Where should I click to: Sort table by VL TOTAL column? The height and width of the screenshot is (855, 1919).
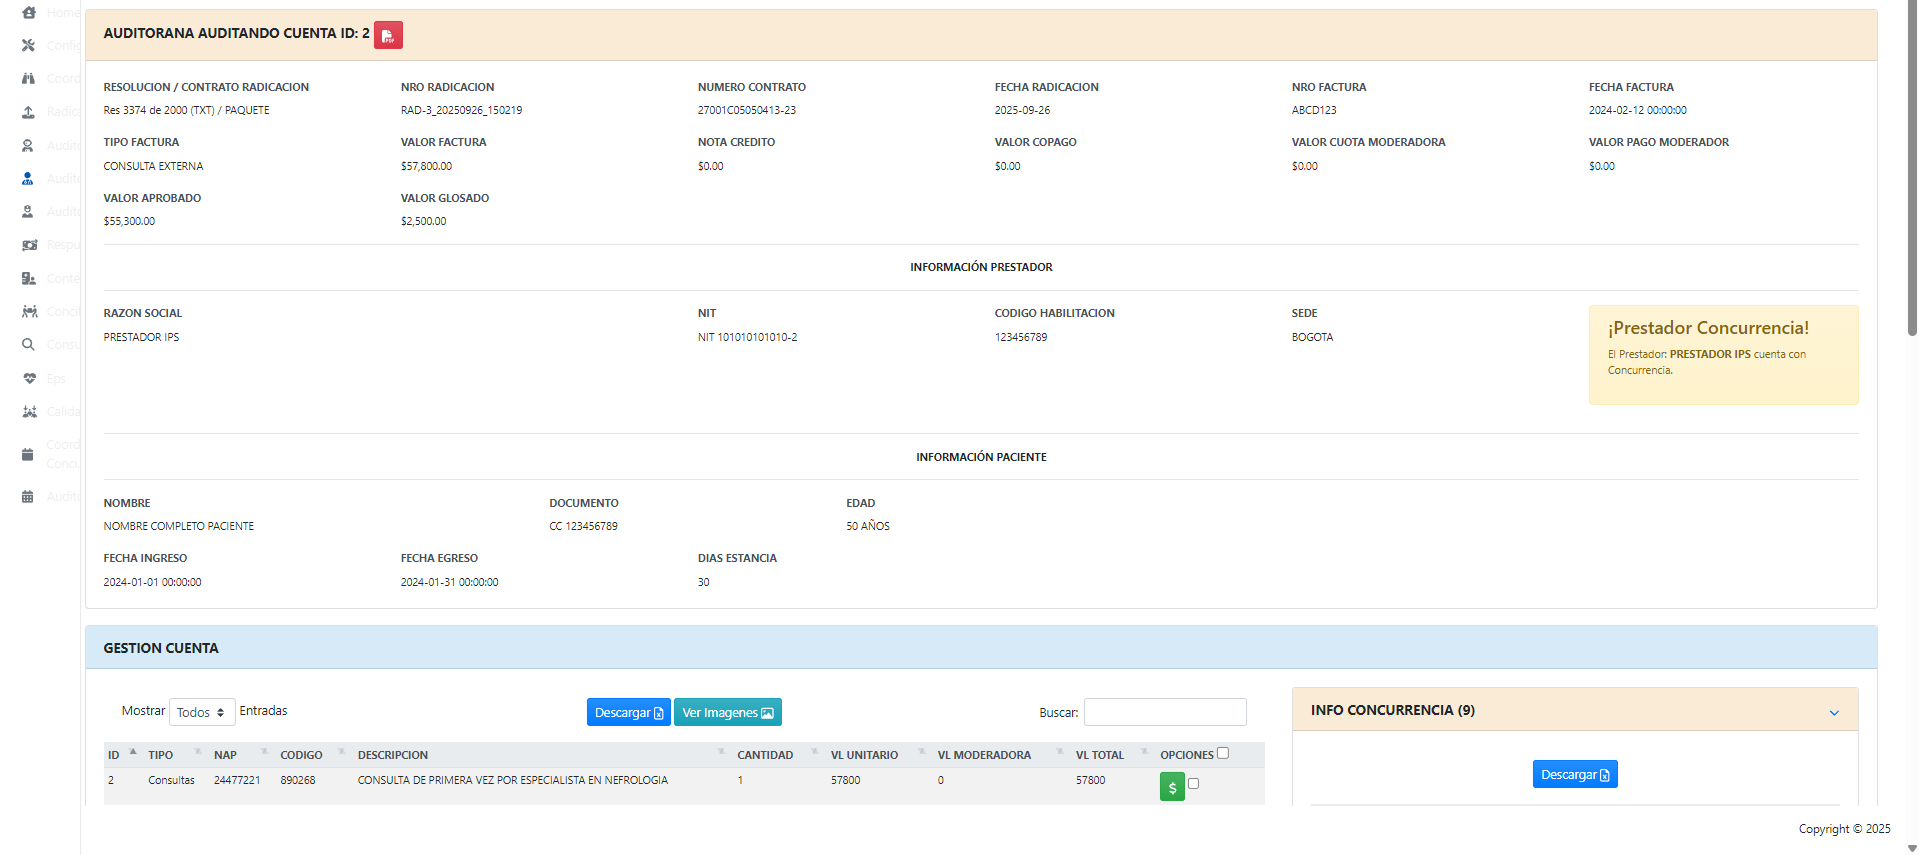tap(1099, 755)
